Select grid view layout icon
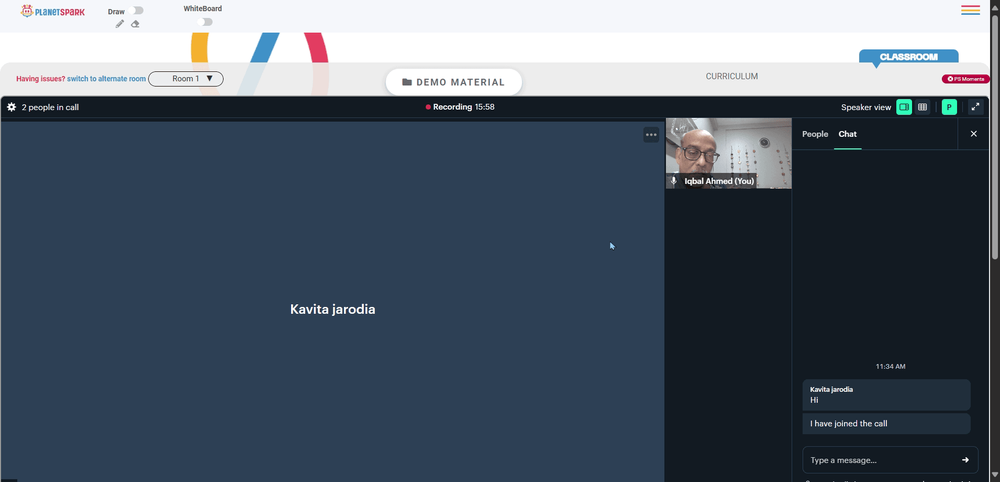Viewport: 1000px width, 482px height. point(922,107)
